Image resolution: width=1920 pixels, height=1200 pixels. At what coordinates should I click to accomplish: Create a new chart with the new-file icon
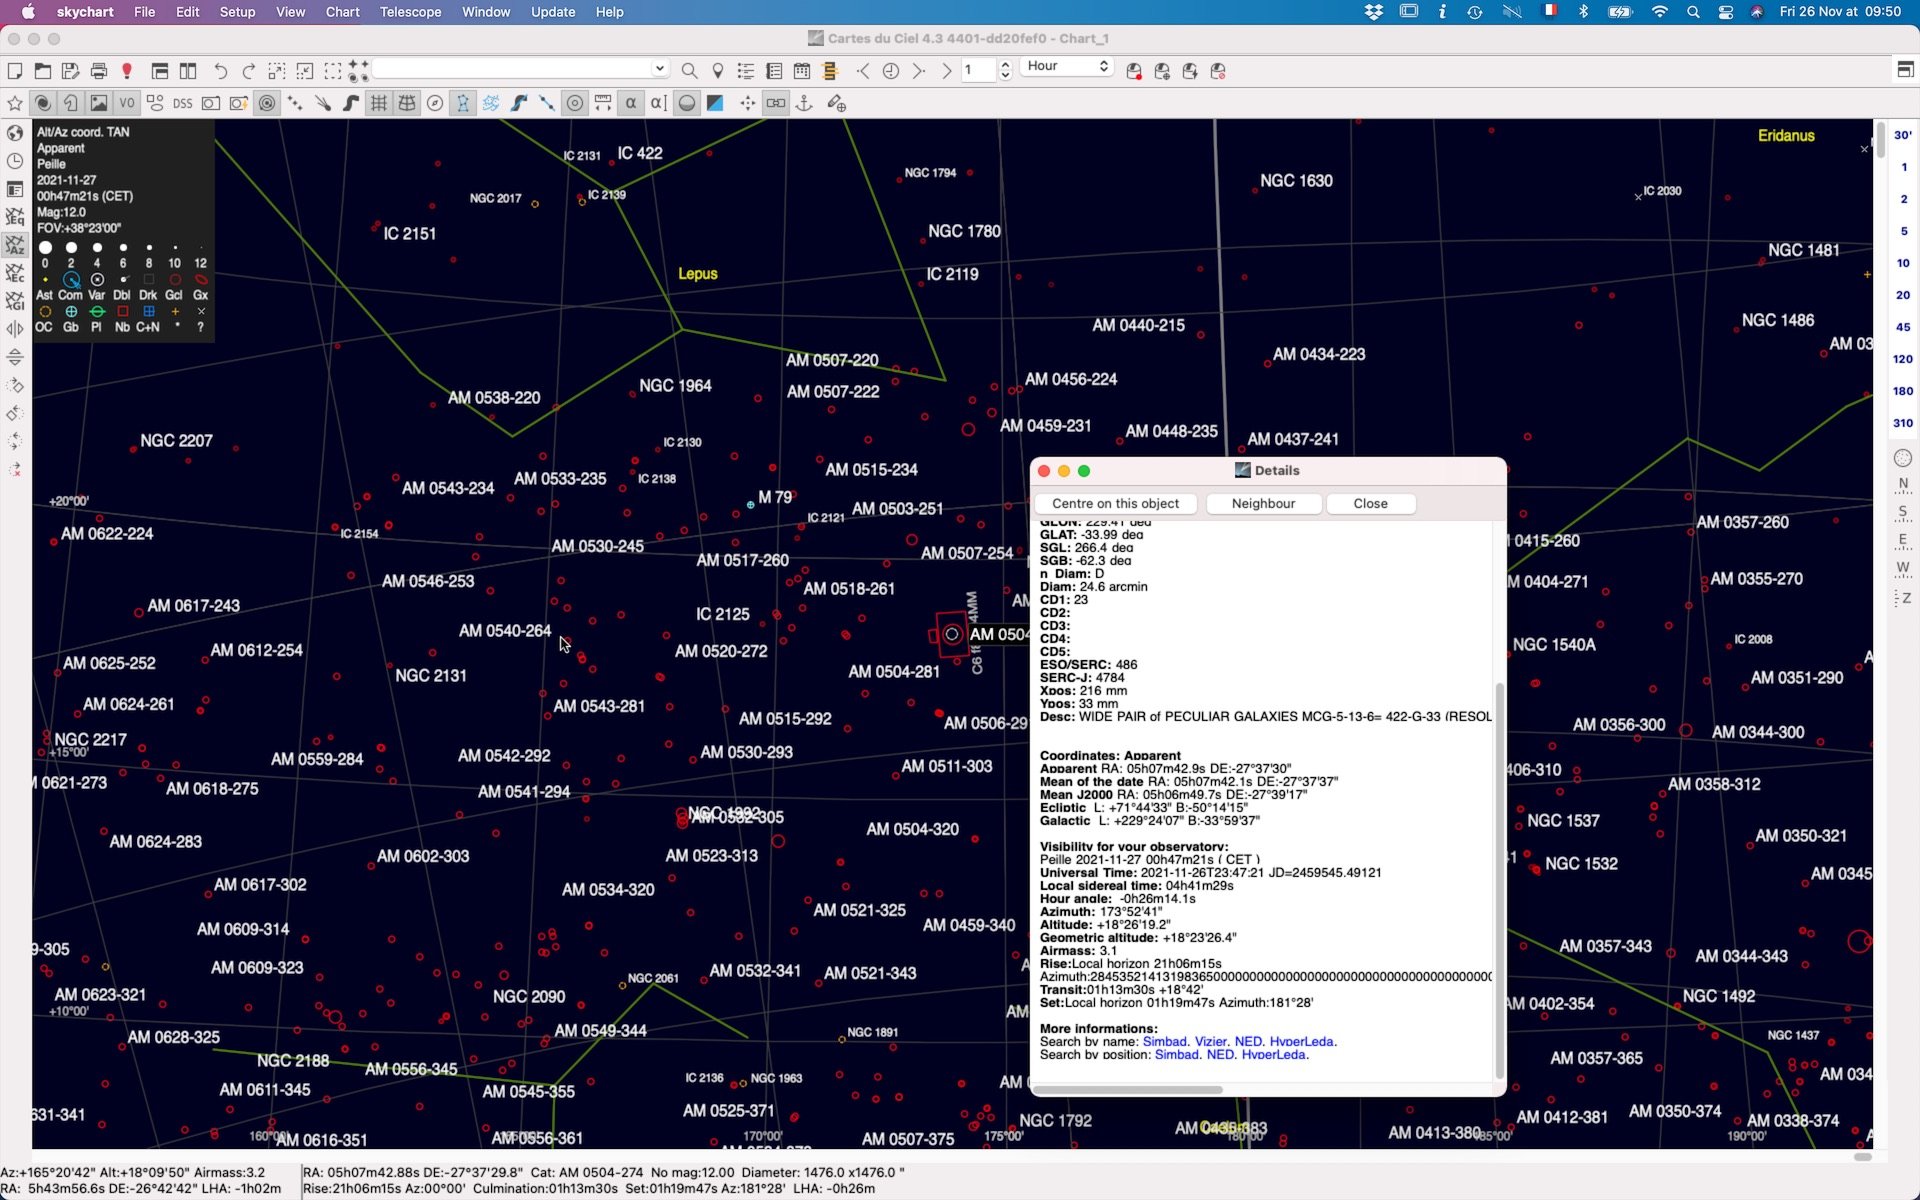pos(14,71)
